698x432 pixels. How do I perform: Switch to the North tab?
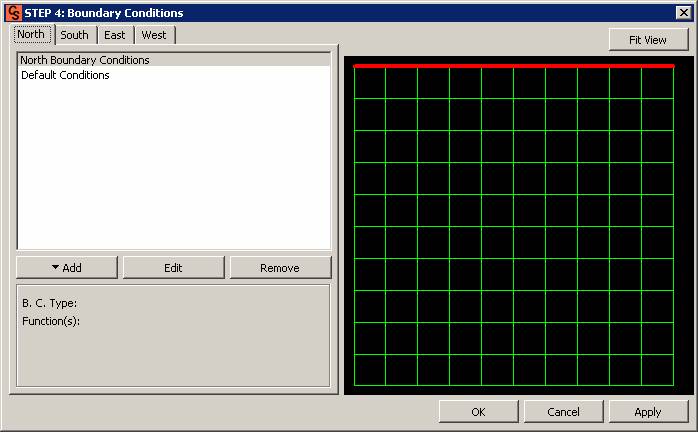tap(32, 34)
